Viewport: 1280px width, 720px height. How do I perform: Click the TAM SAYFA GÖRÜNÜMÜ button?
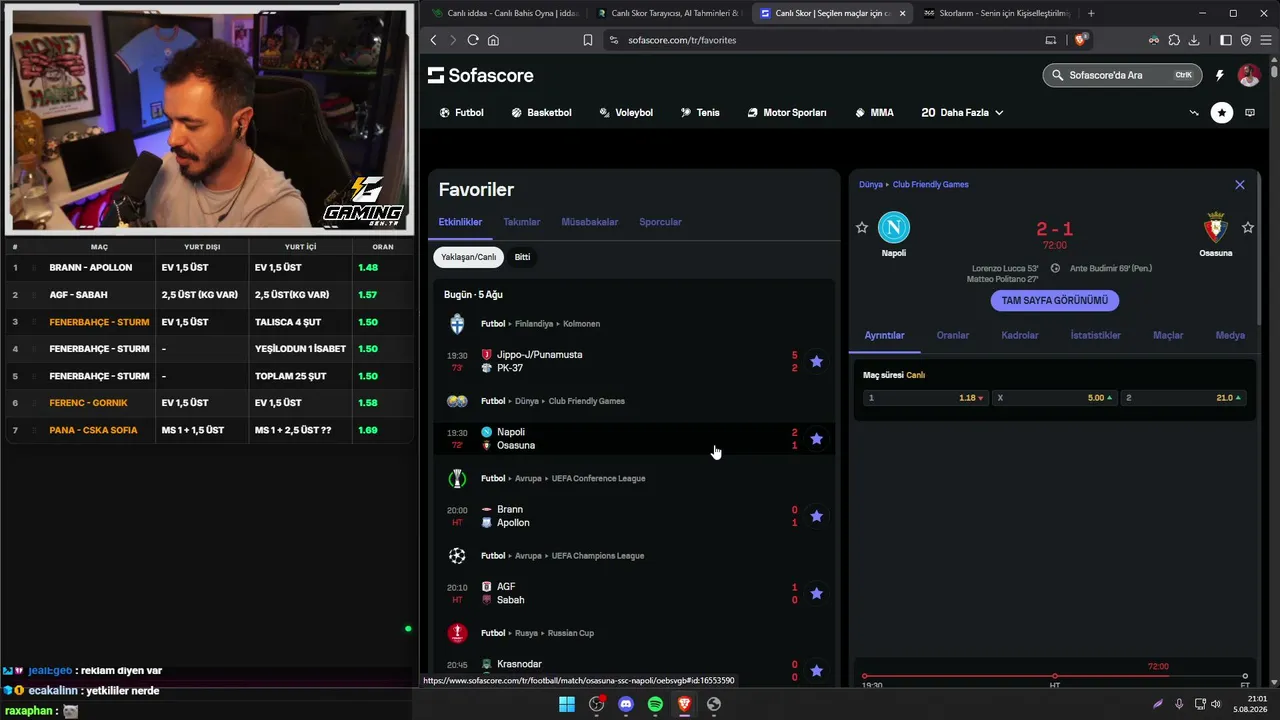pyautogui.click(x=1055, y=300)
